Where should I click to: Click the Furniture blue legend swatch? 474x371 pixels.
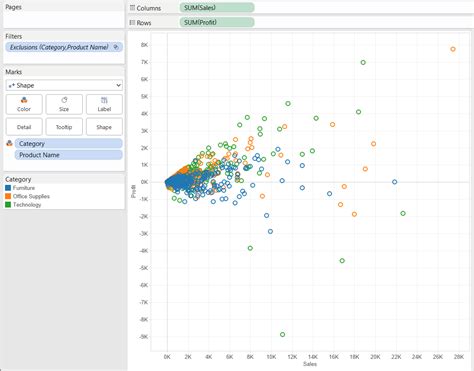pos(8,188)
